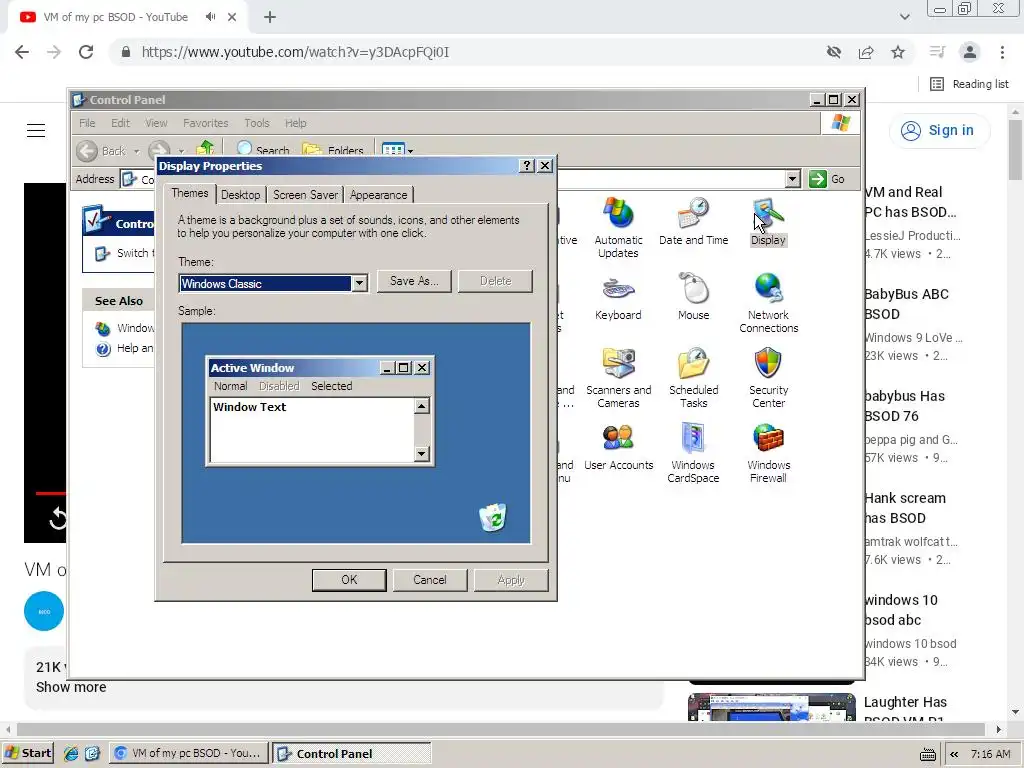
Task: Open the Display control panel icon
Action: pyautogui.click(x=768, y=222)
